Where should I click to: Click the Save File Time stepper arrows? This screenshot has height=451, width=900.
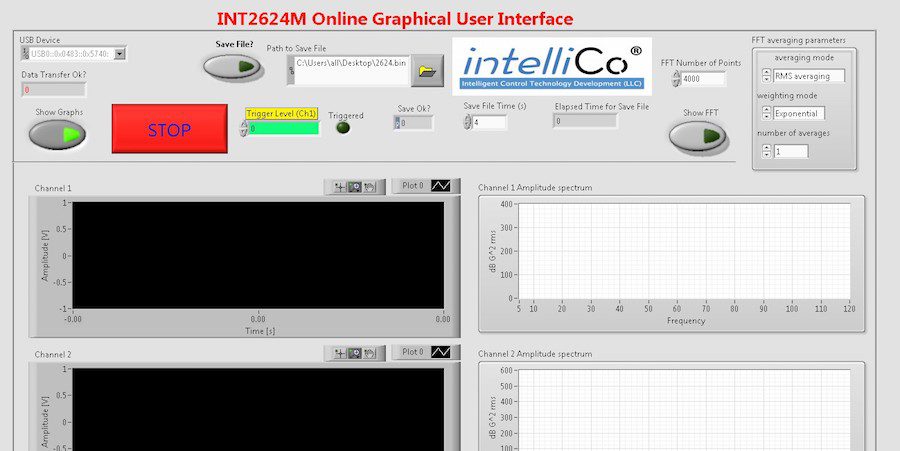468,122
